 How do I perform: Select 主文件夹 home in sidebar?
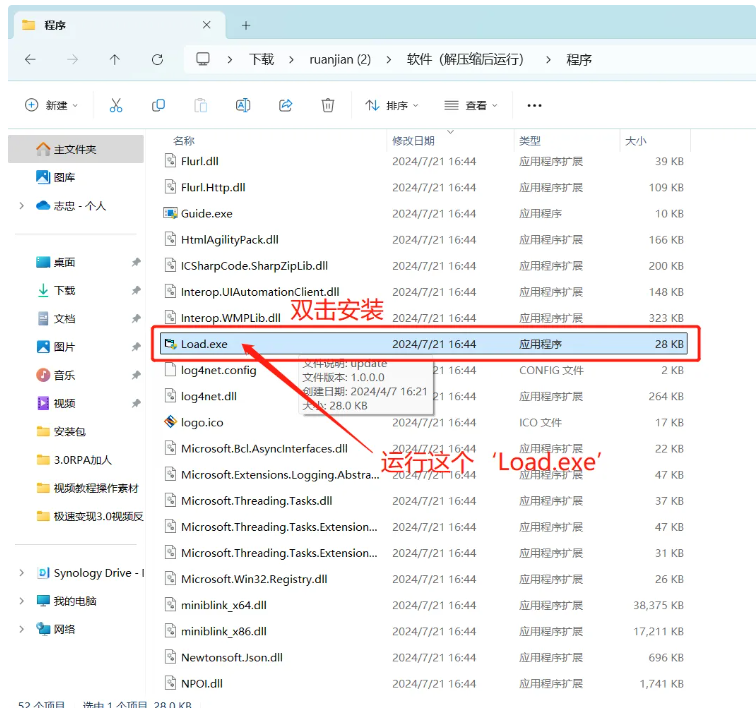pos(75,149)
